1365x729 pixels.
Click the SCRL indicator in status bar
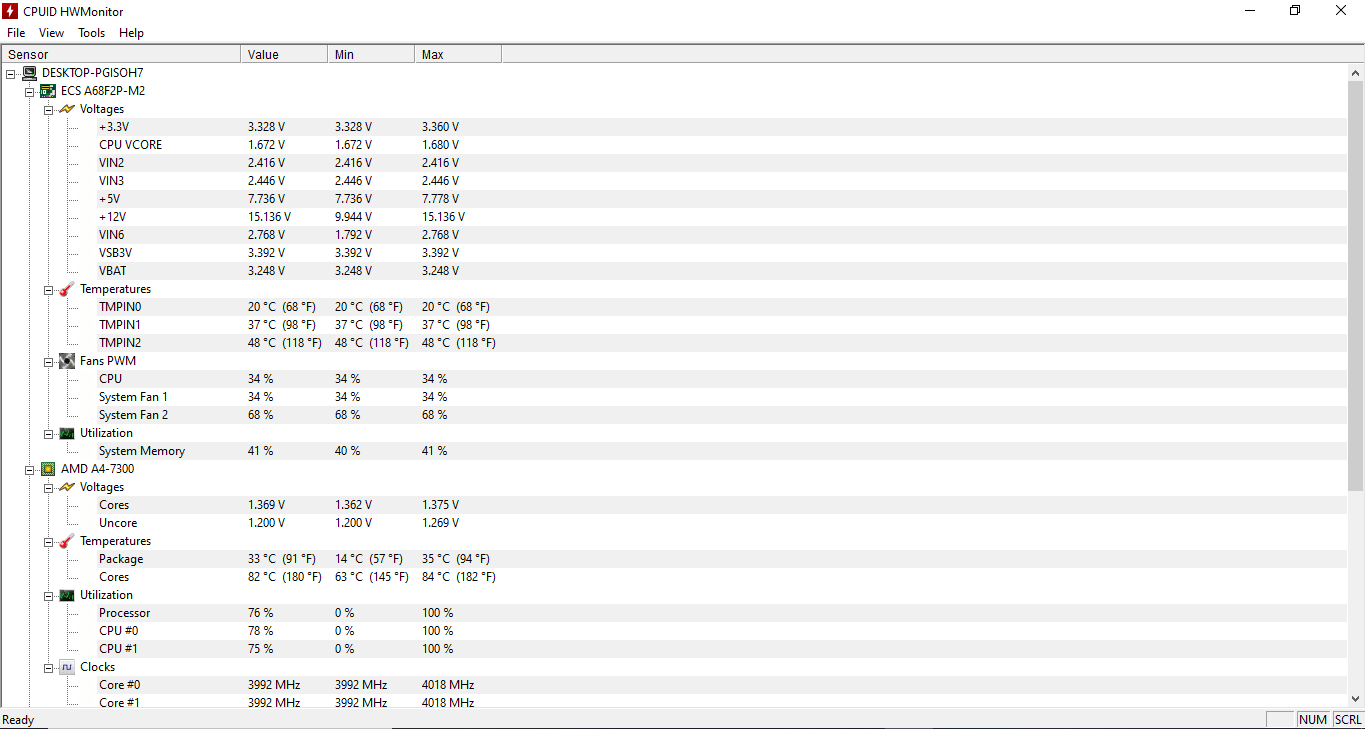click(x=1348, y=720)
